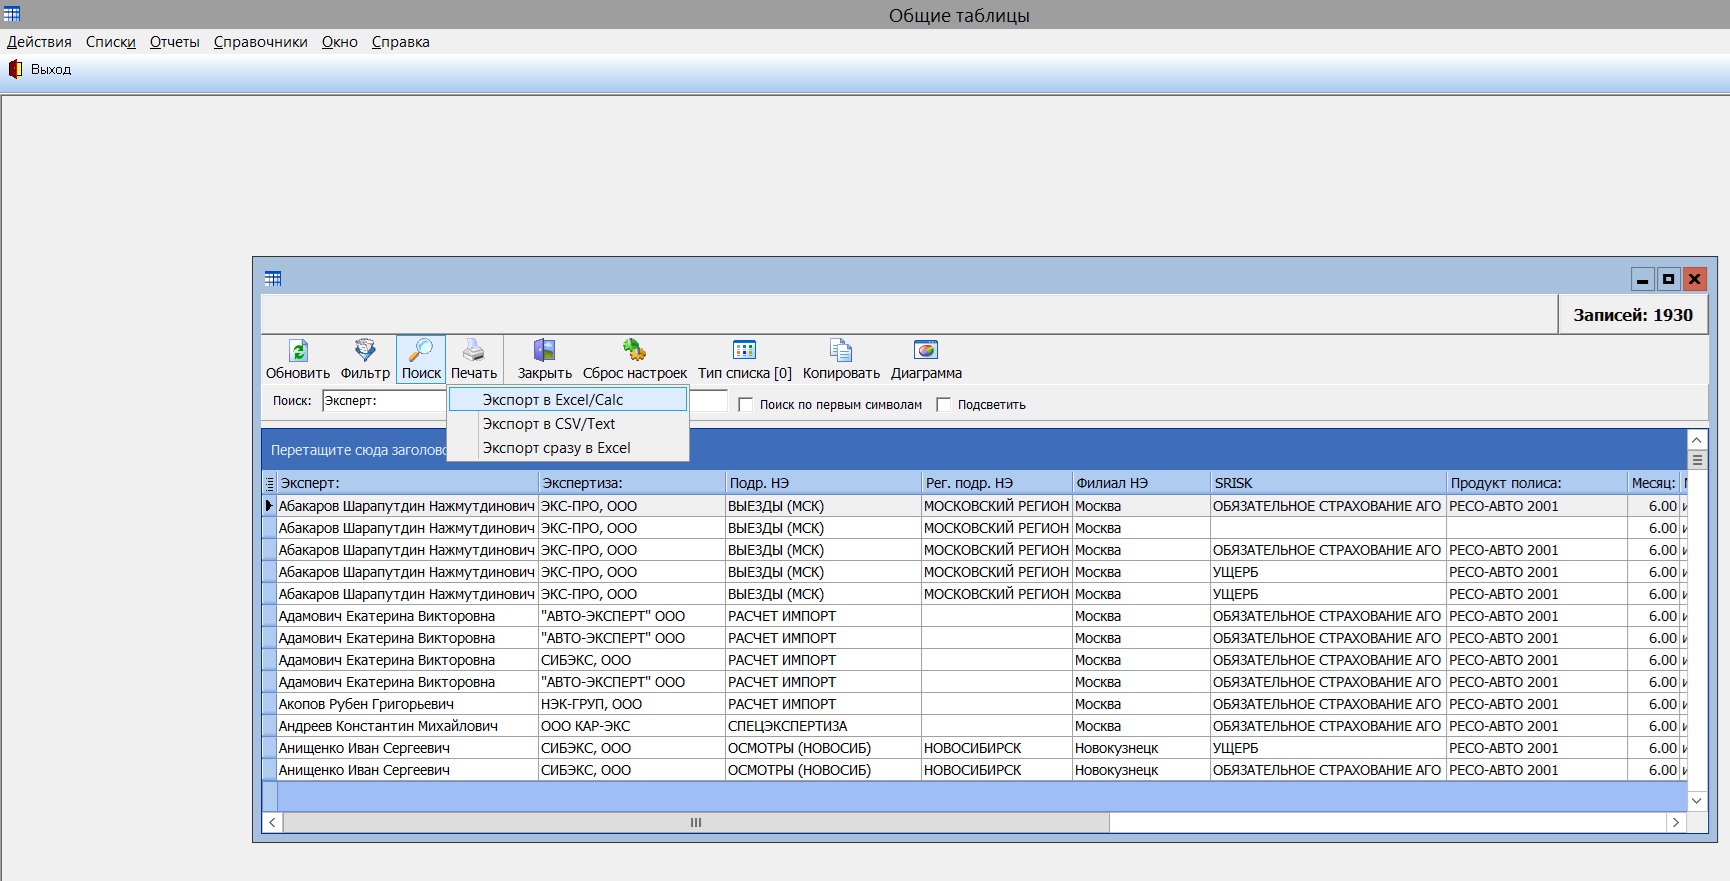Viewport: 1730px width, 881px height.
Task: Open the Справочники menu
Action: (x=261, y=42)
